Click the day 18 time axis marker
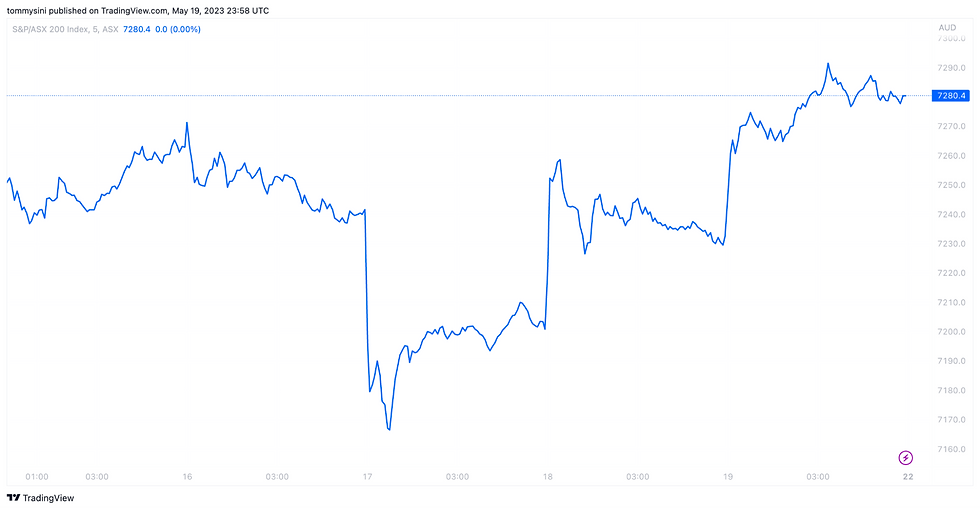 tap(547, 477)
